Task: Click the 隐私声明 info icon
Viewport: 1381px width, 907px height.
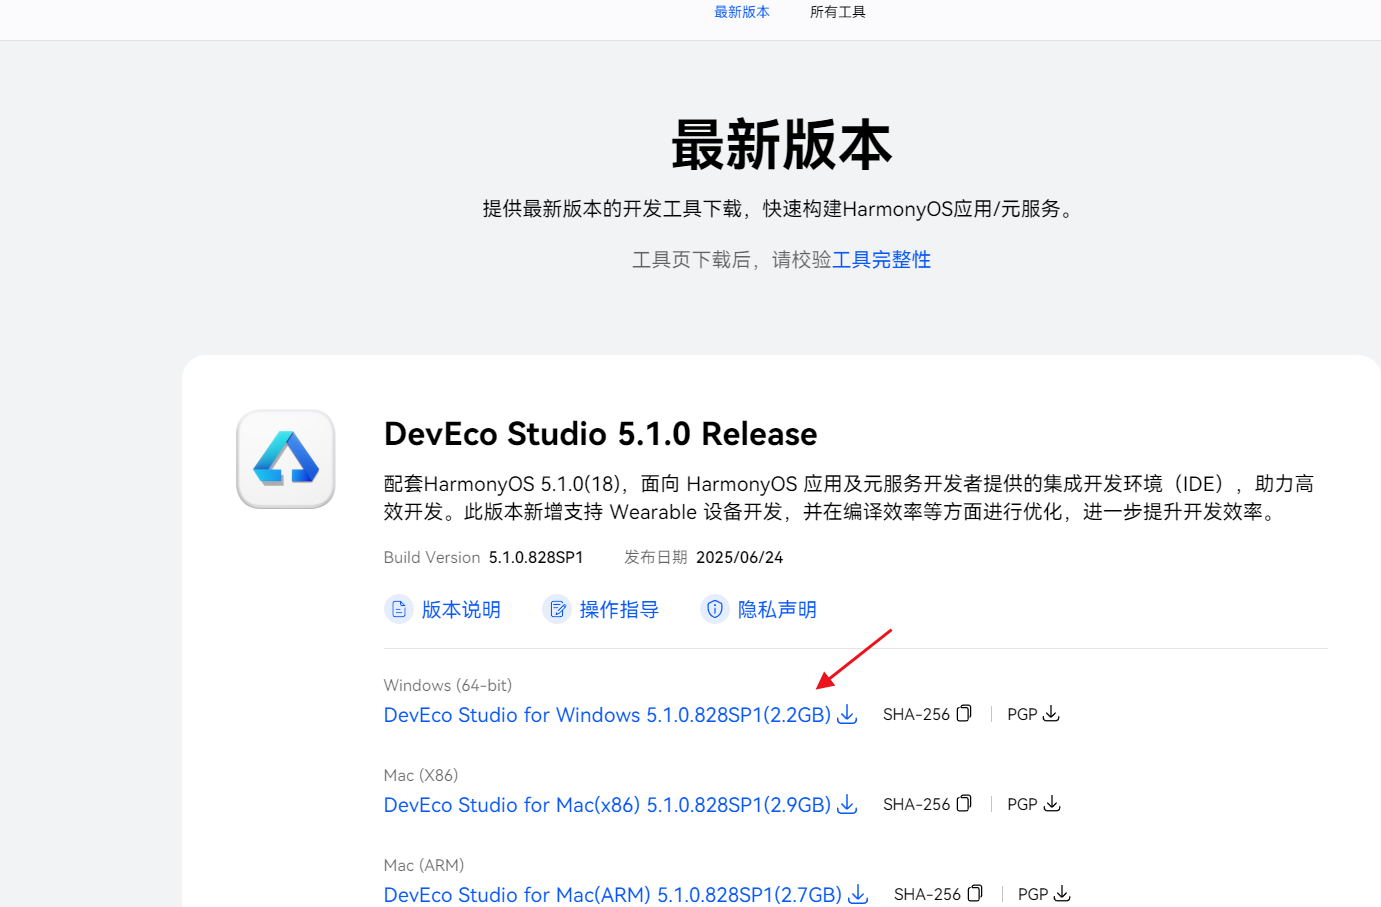Action: click(715, 609)
